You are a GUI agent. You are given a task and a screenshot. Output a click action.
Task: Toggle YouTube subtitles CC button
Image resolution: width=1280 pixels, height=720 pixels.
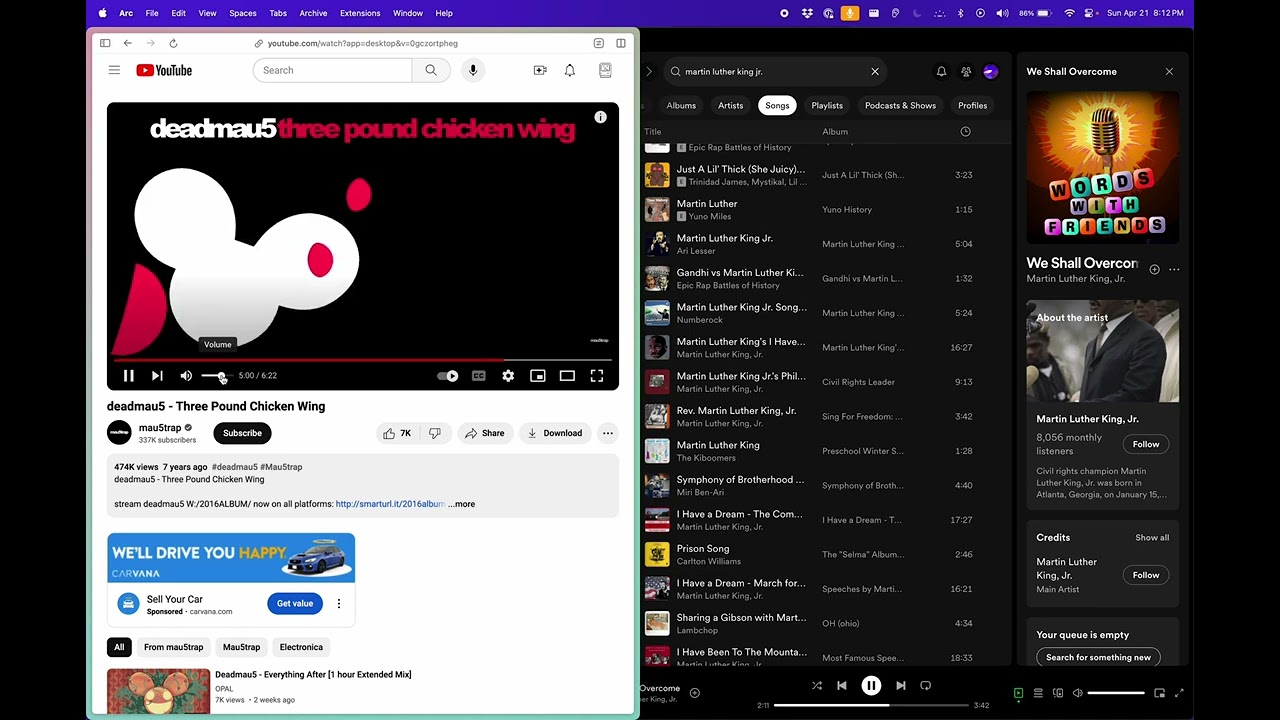click(479, 376)
